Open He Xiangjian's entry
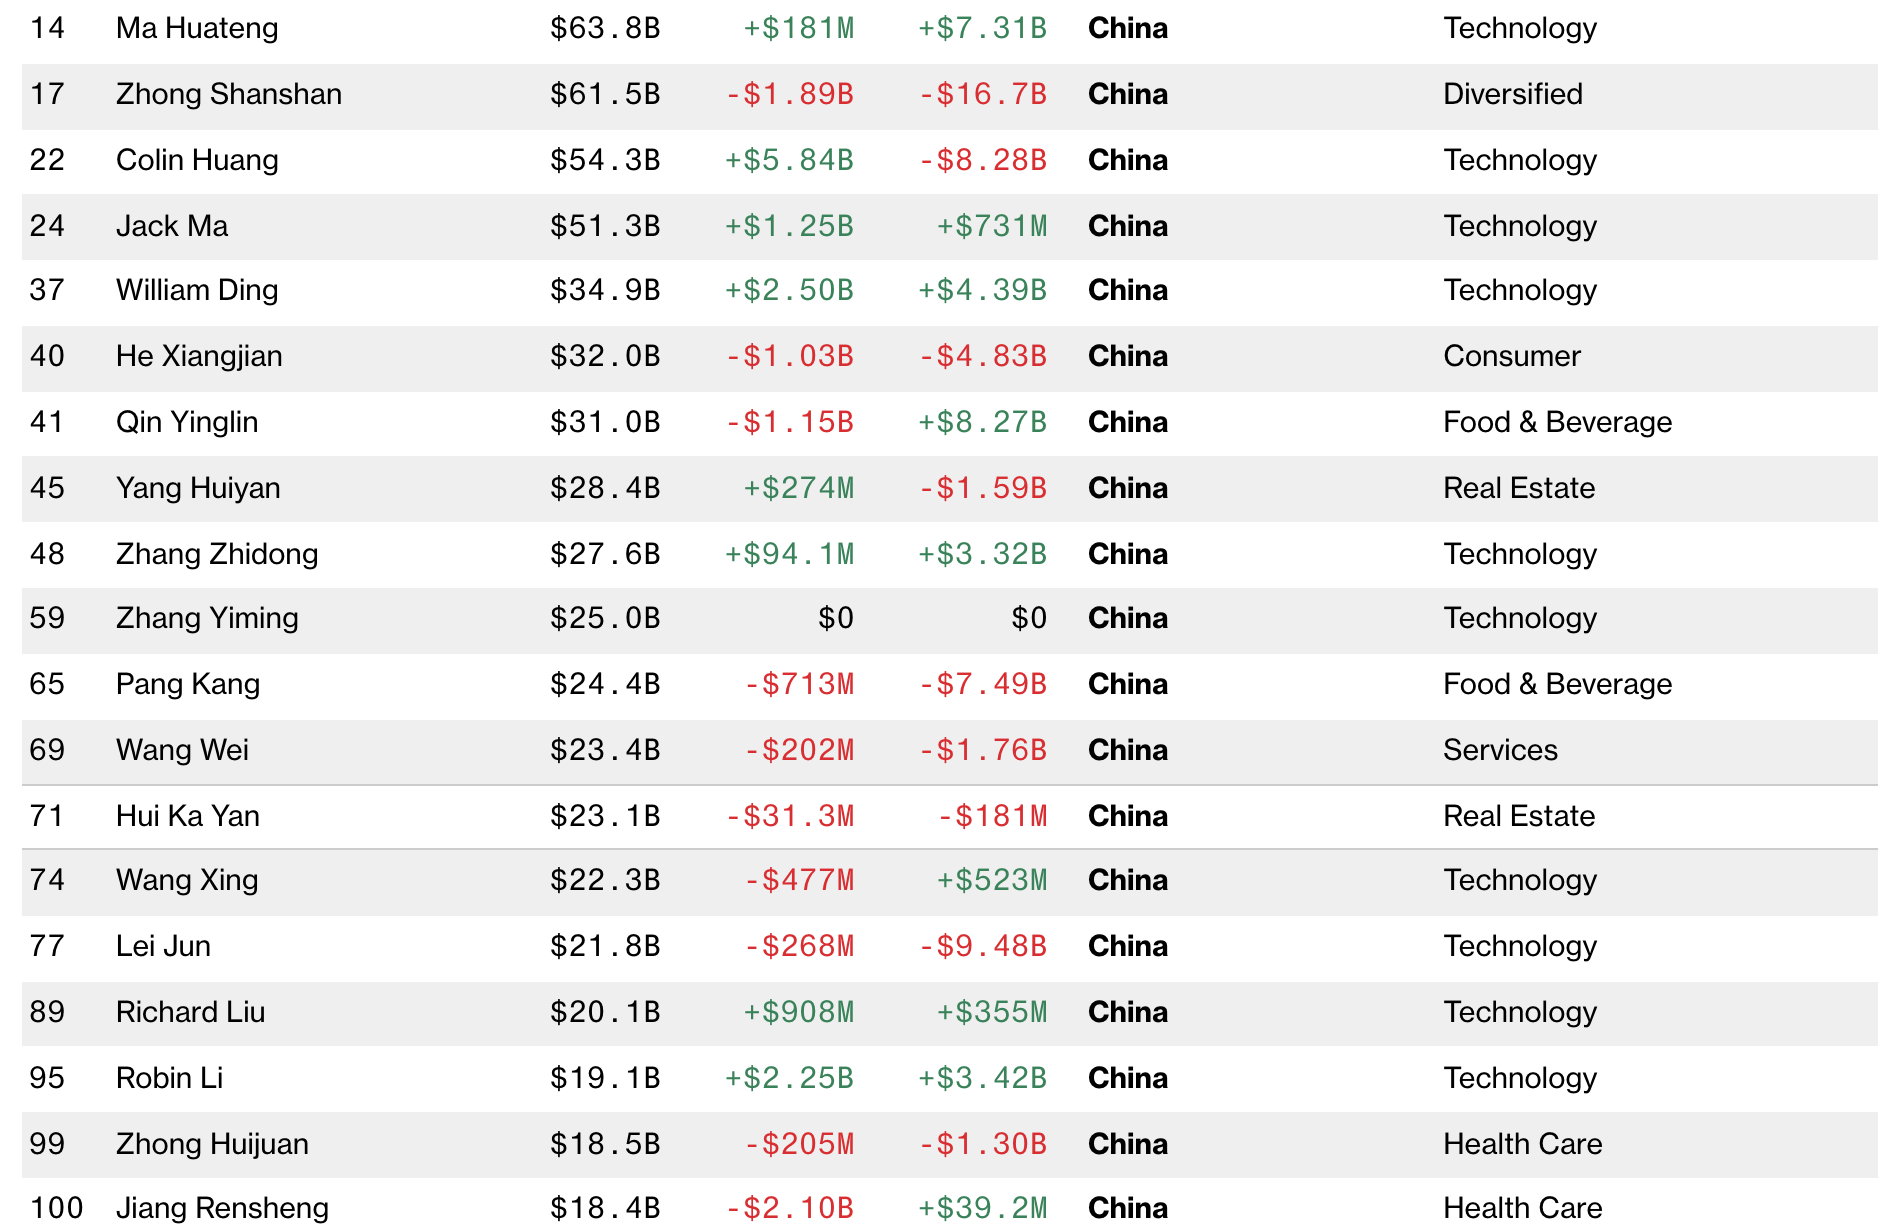This screenshot has height=1232, width=1894. click(x=199, y=356)
